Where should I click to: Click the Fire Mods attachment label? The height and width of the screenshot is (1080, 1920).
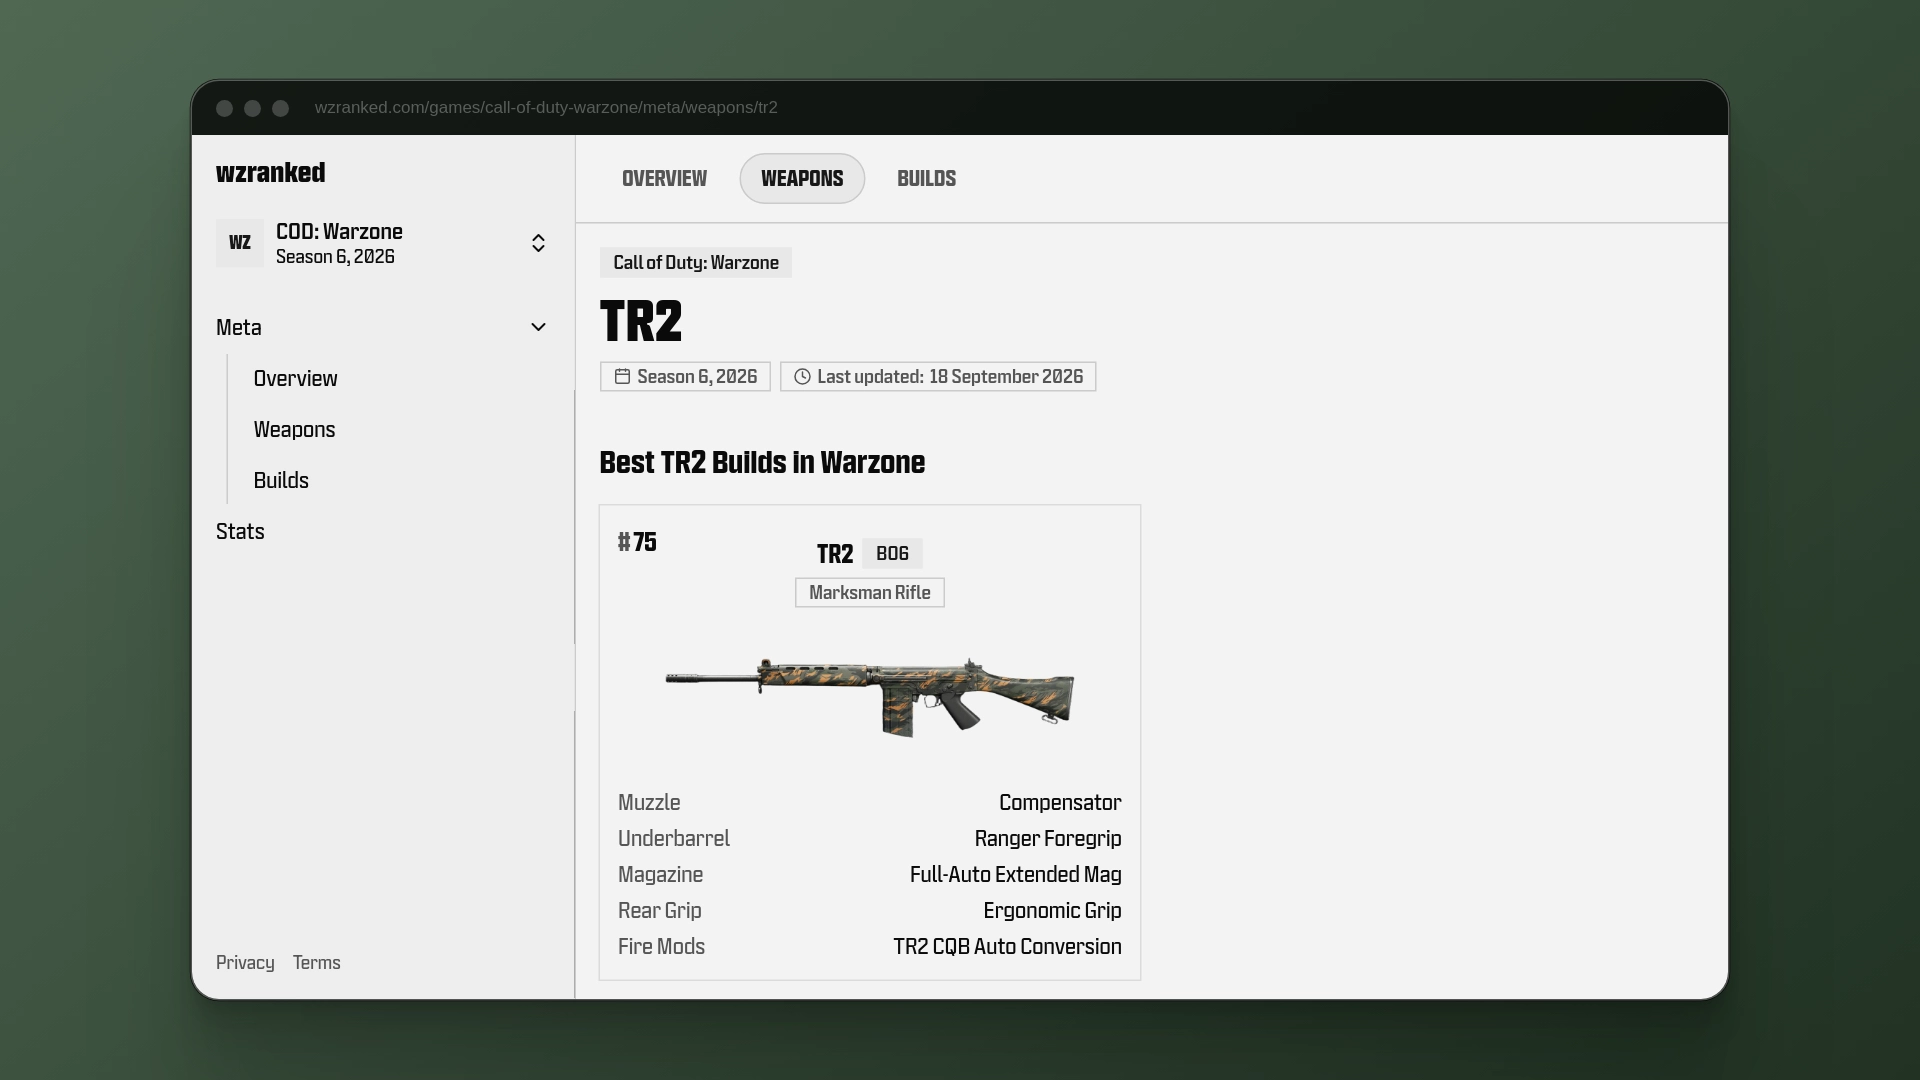(661, 946)
